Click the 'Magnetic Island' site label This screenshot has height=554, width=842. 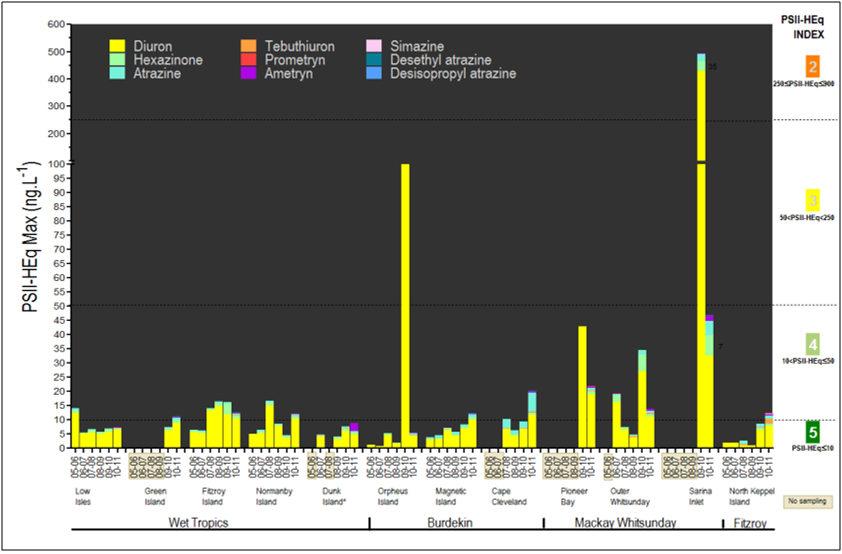(x=451, y=497)
